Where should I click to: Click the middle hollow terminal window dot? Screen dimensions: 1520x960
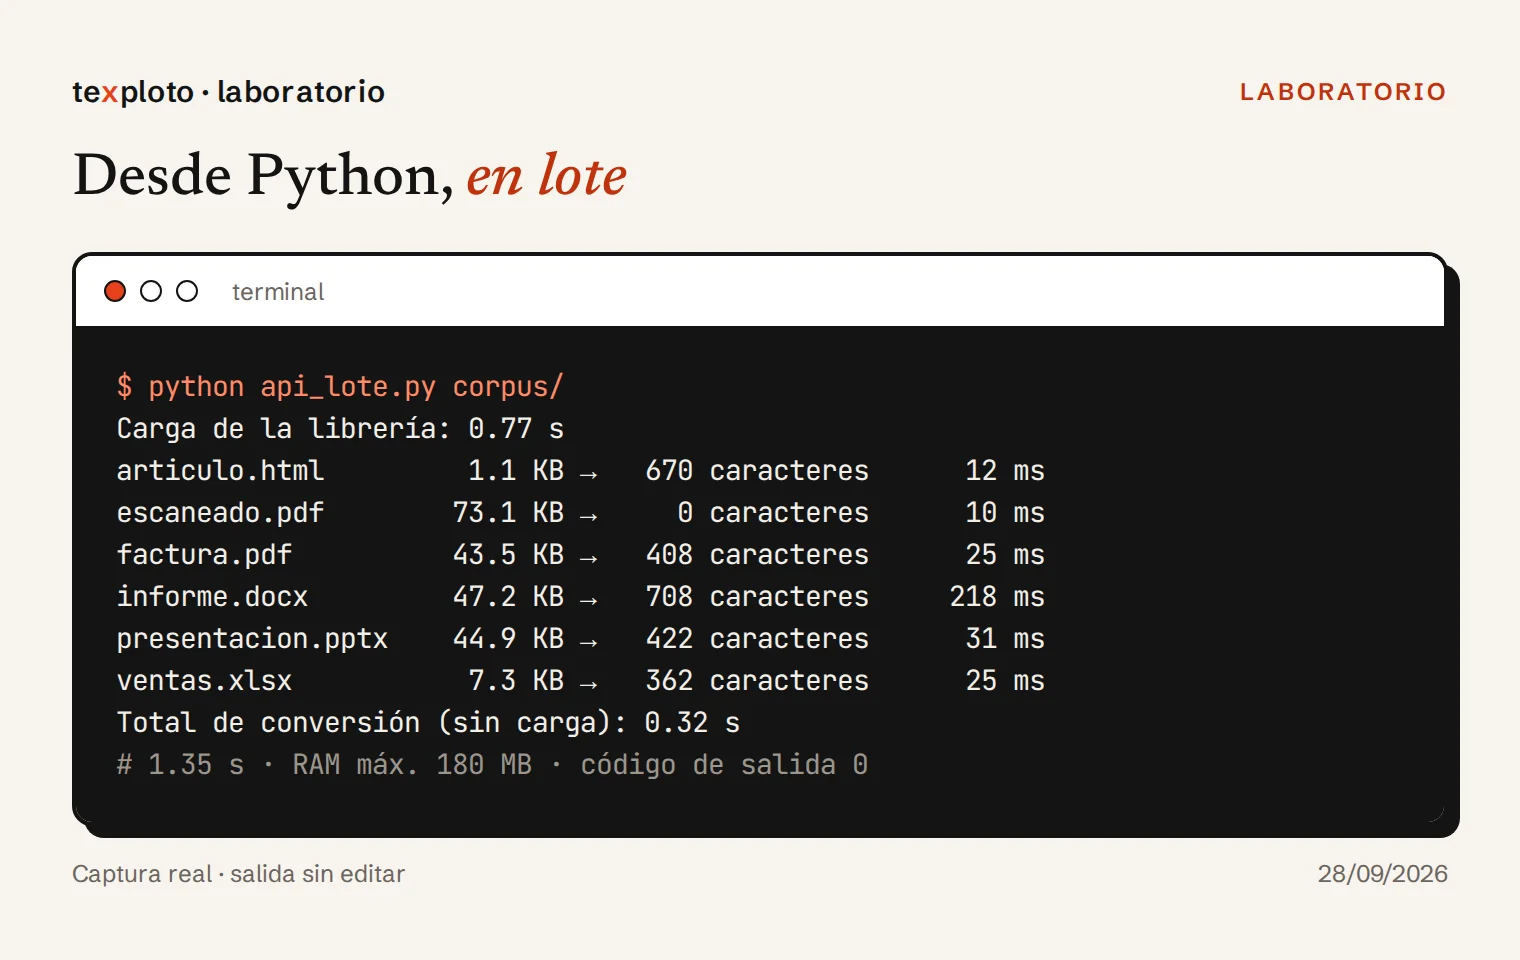(151, 291)
